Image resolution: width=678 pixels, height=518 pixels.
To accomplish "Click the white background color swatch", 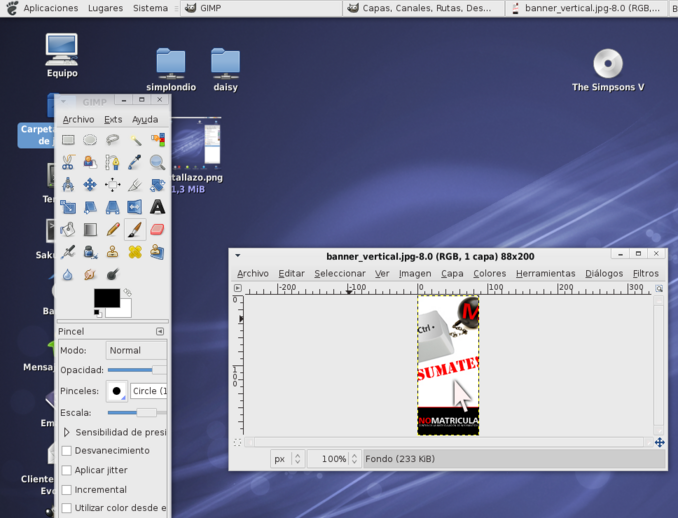I will (x=123, y=311).
